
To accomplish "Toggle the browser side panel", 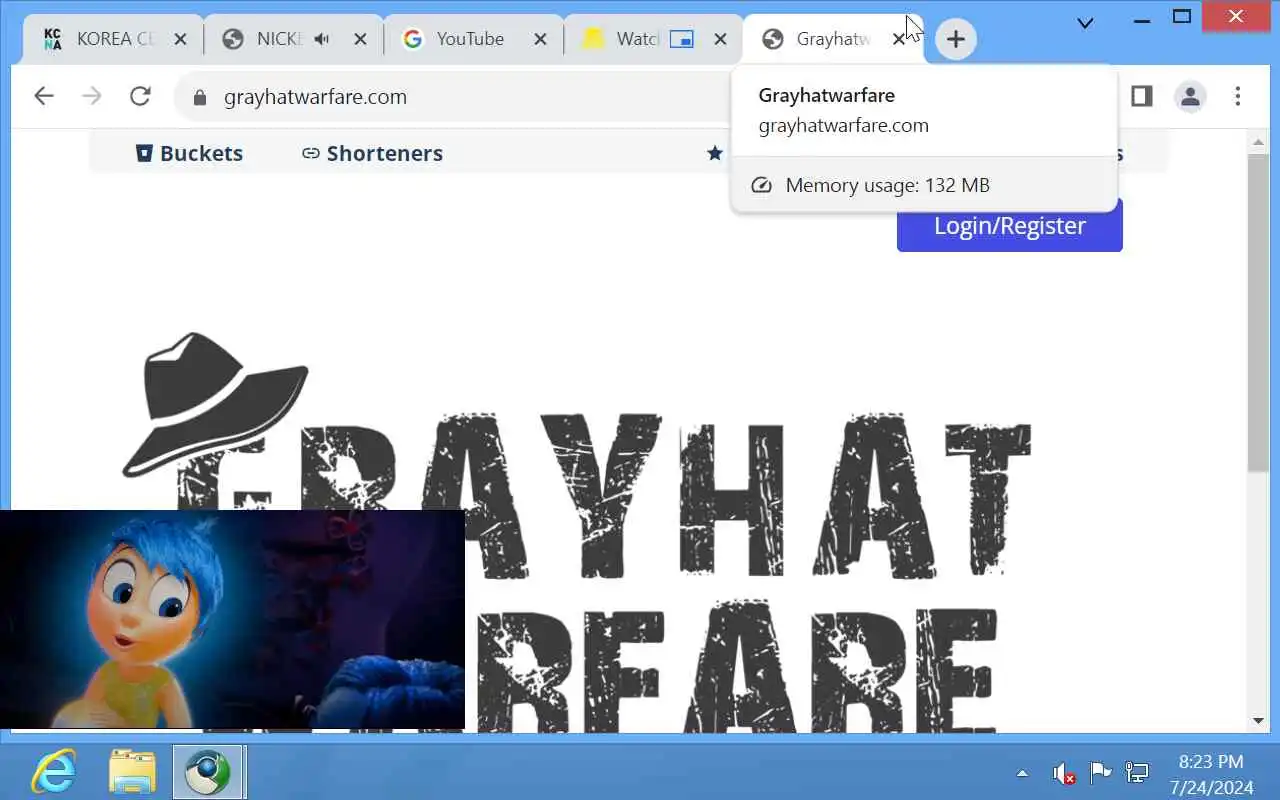I will tap(1142, 96).
